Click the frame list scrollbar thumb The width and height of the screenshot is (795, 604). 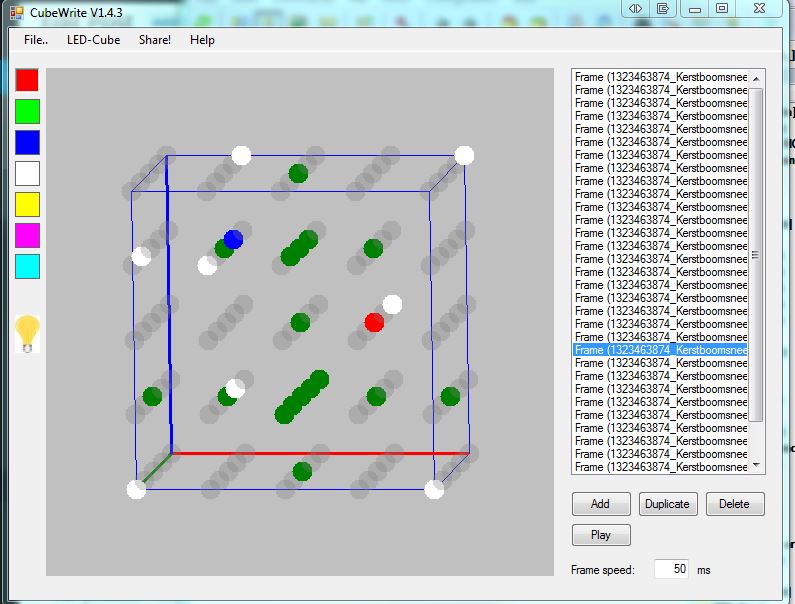[x=756, y=255]
